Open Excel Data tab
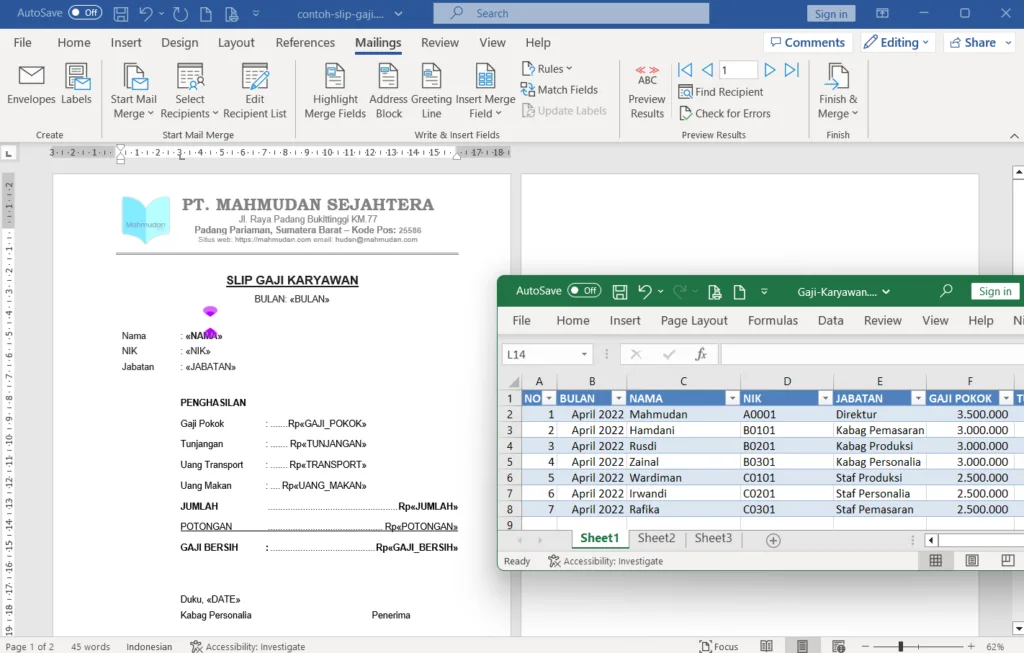 pos(830,321)
